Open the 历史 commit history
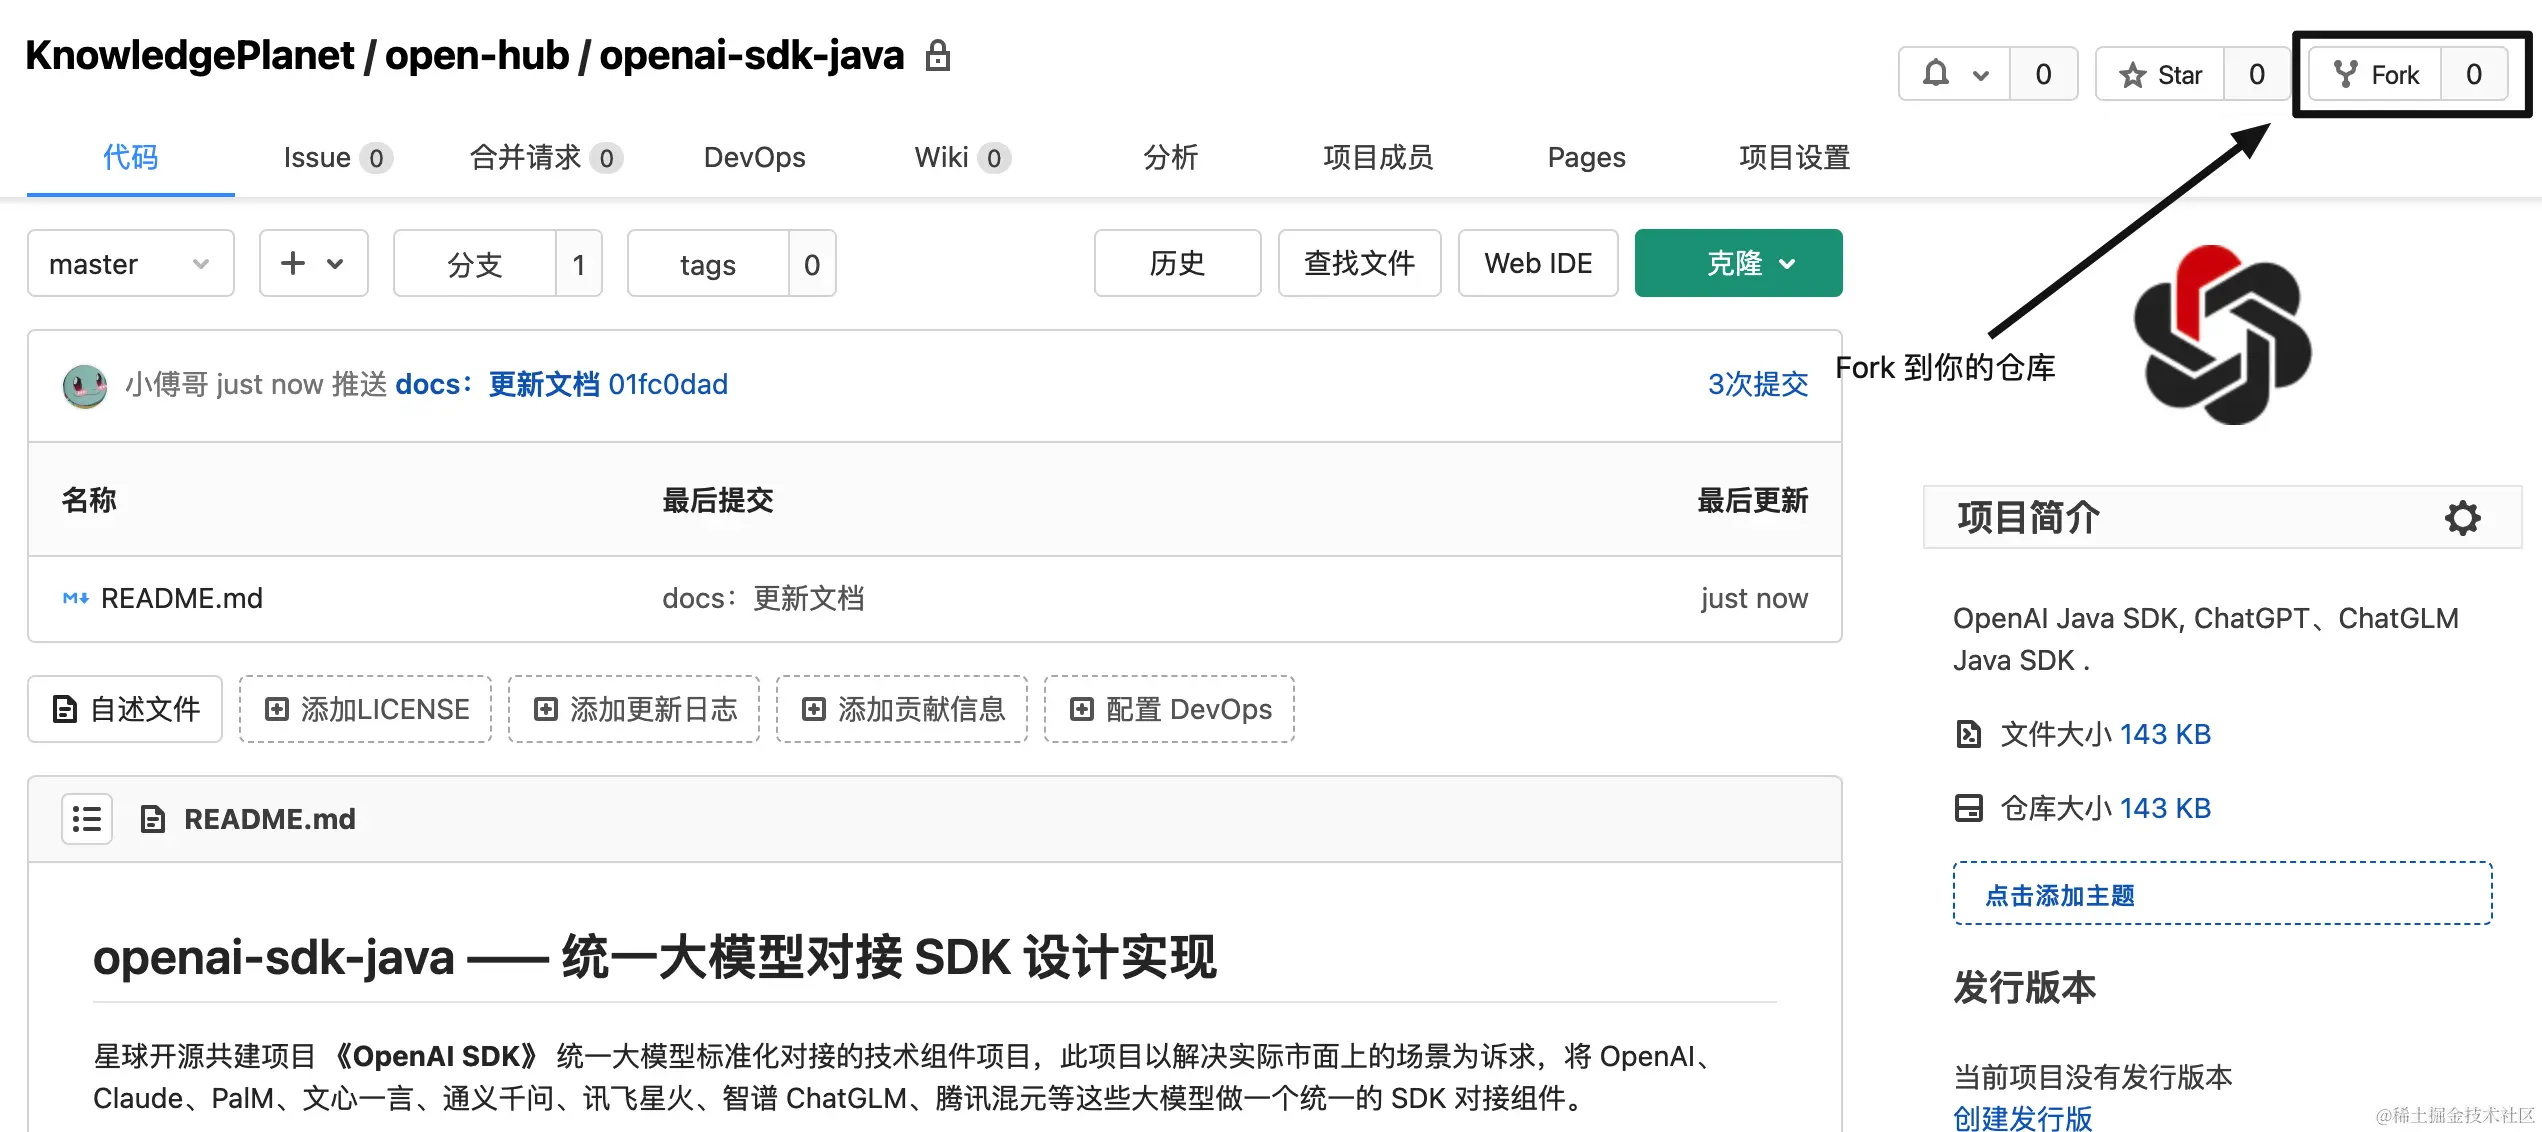Viewport: 2542px width, 1132px height. pos(1177,263)
